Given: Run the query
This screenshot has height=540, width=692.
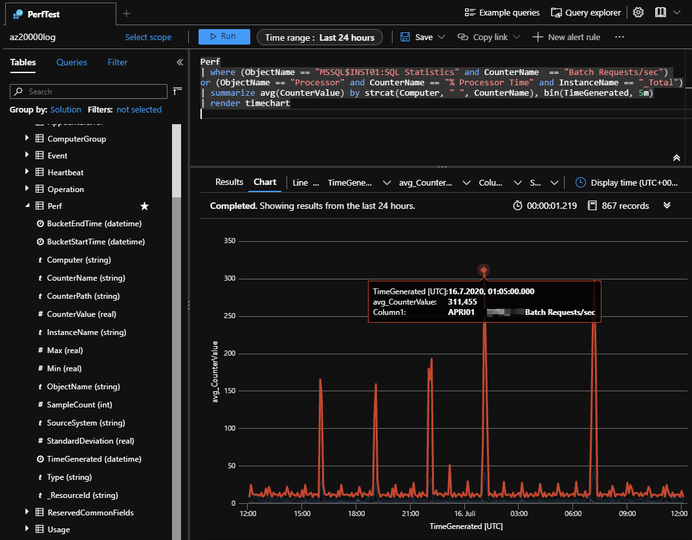Looking at the screenshot, I should (x=224, y=37).
